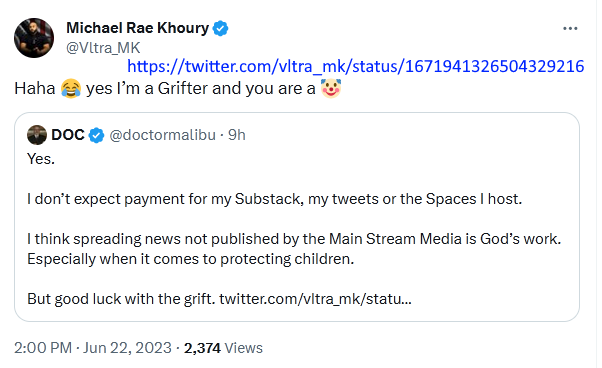Open Michael Rae Khoury display name

pos(137,28)
